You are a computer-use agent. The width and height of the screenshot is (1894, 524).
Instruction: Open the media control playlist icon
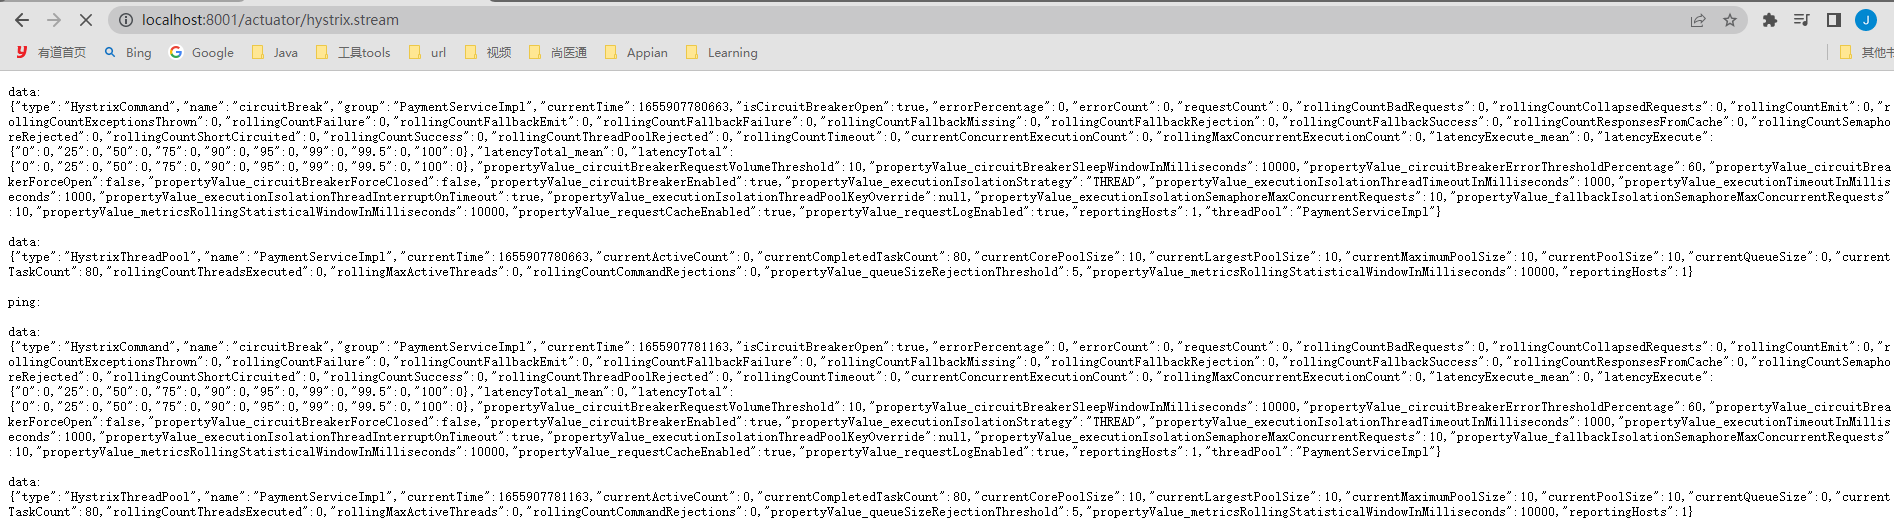click(x=1802, y=20)
